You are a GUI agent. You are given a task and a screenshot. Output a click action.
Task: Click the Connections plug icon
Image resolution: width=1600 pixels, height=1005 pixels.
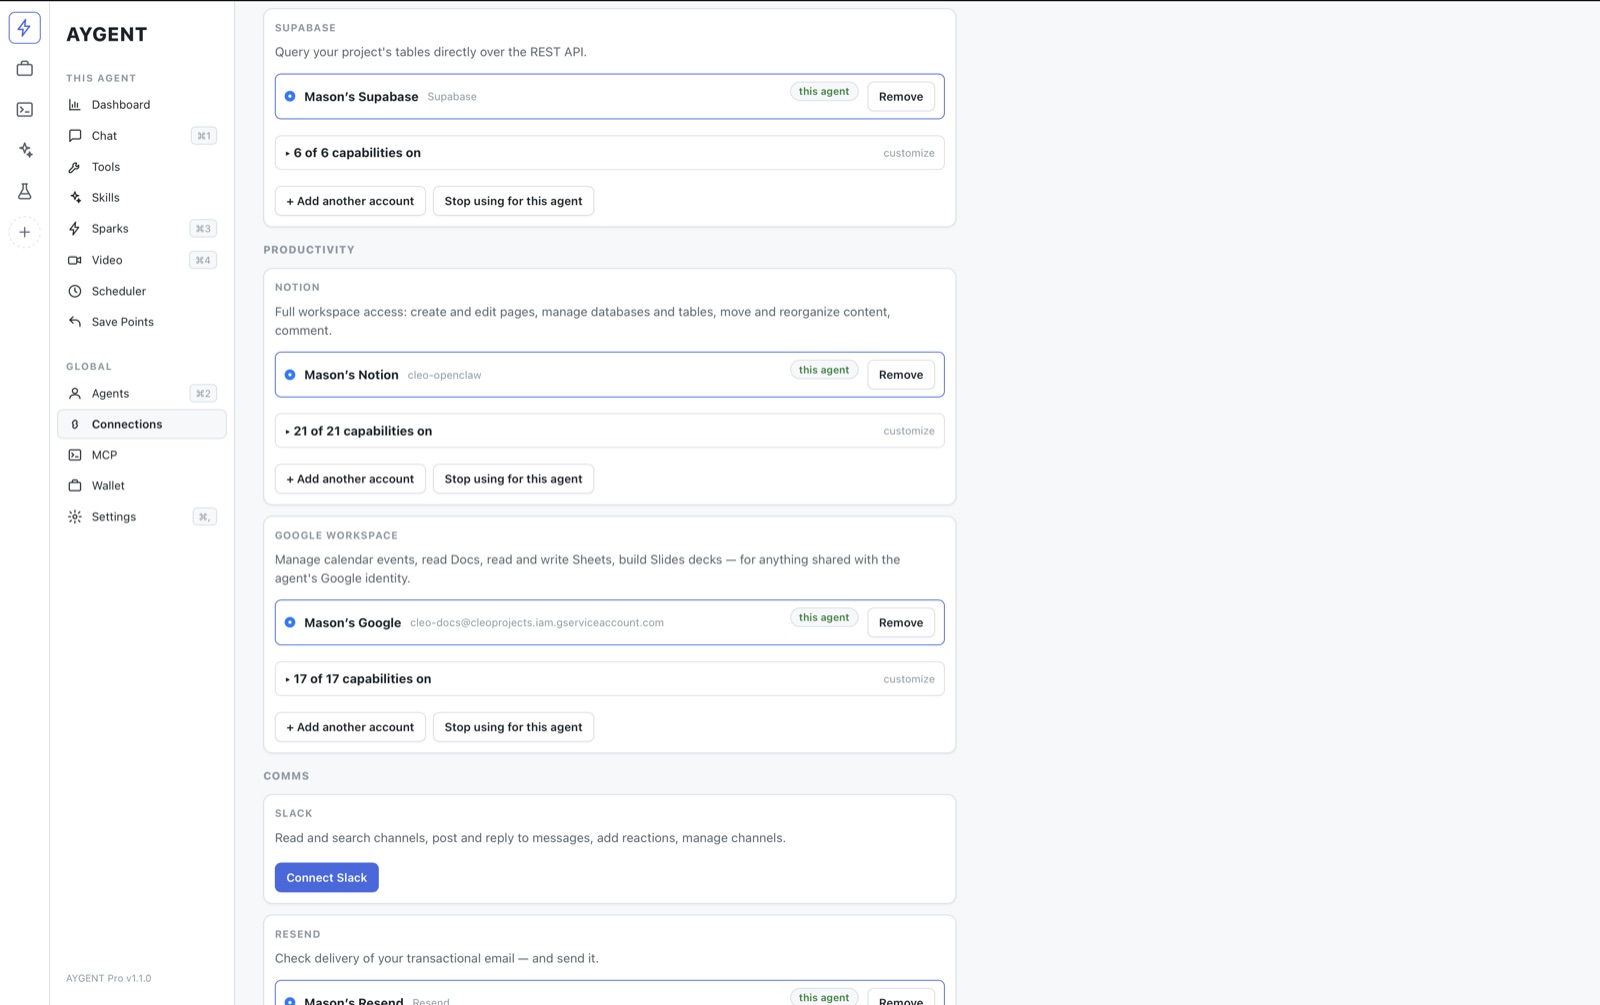coord(75,424)
